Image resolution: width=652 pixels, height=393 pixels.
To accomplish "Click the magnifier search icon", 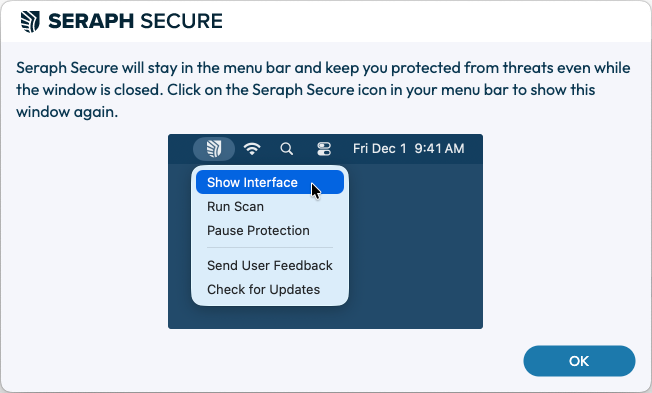I will point(286,148).
